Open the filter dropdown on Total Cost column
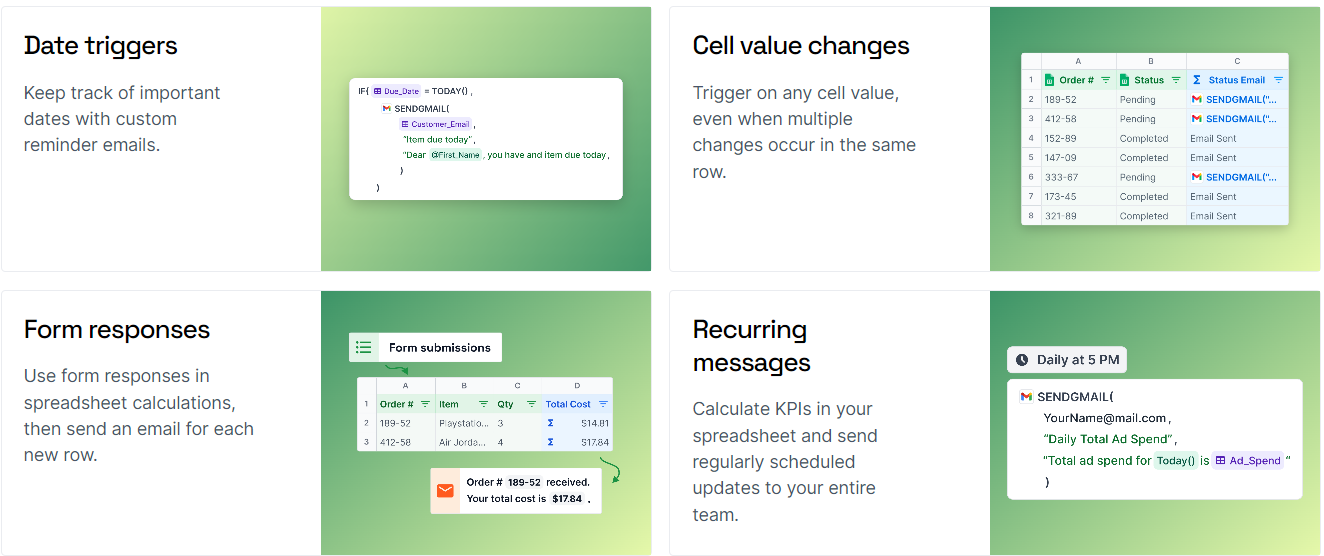This screenshot has width=1324, height=556. [x=603, y=404]
